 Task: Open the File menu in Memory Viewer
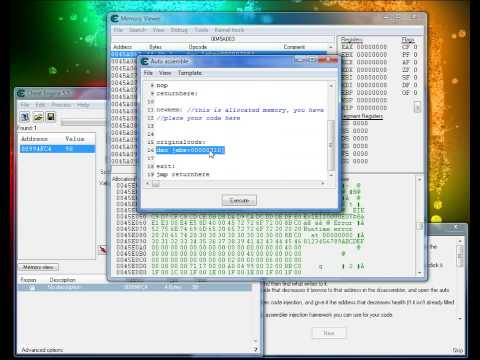click(118, 30)
